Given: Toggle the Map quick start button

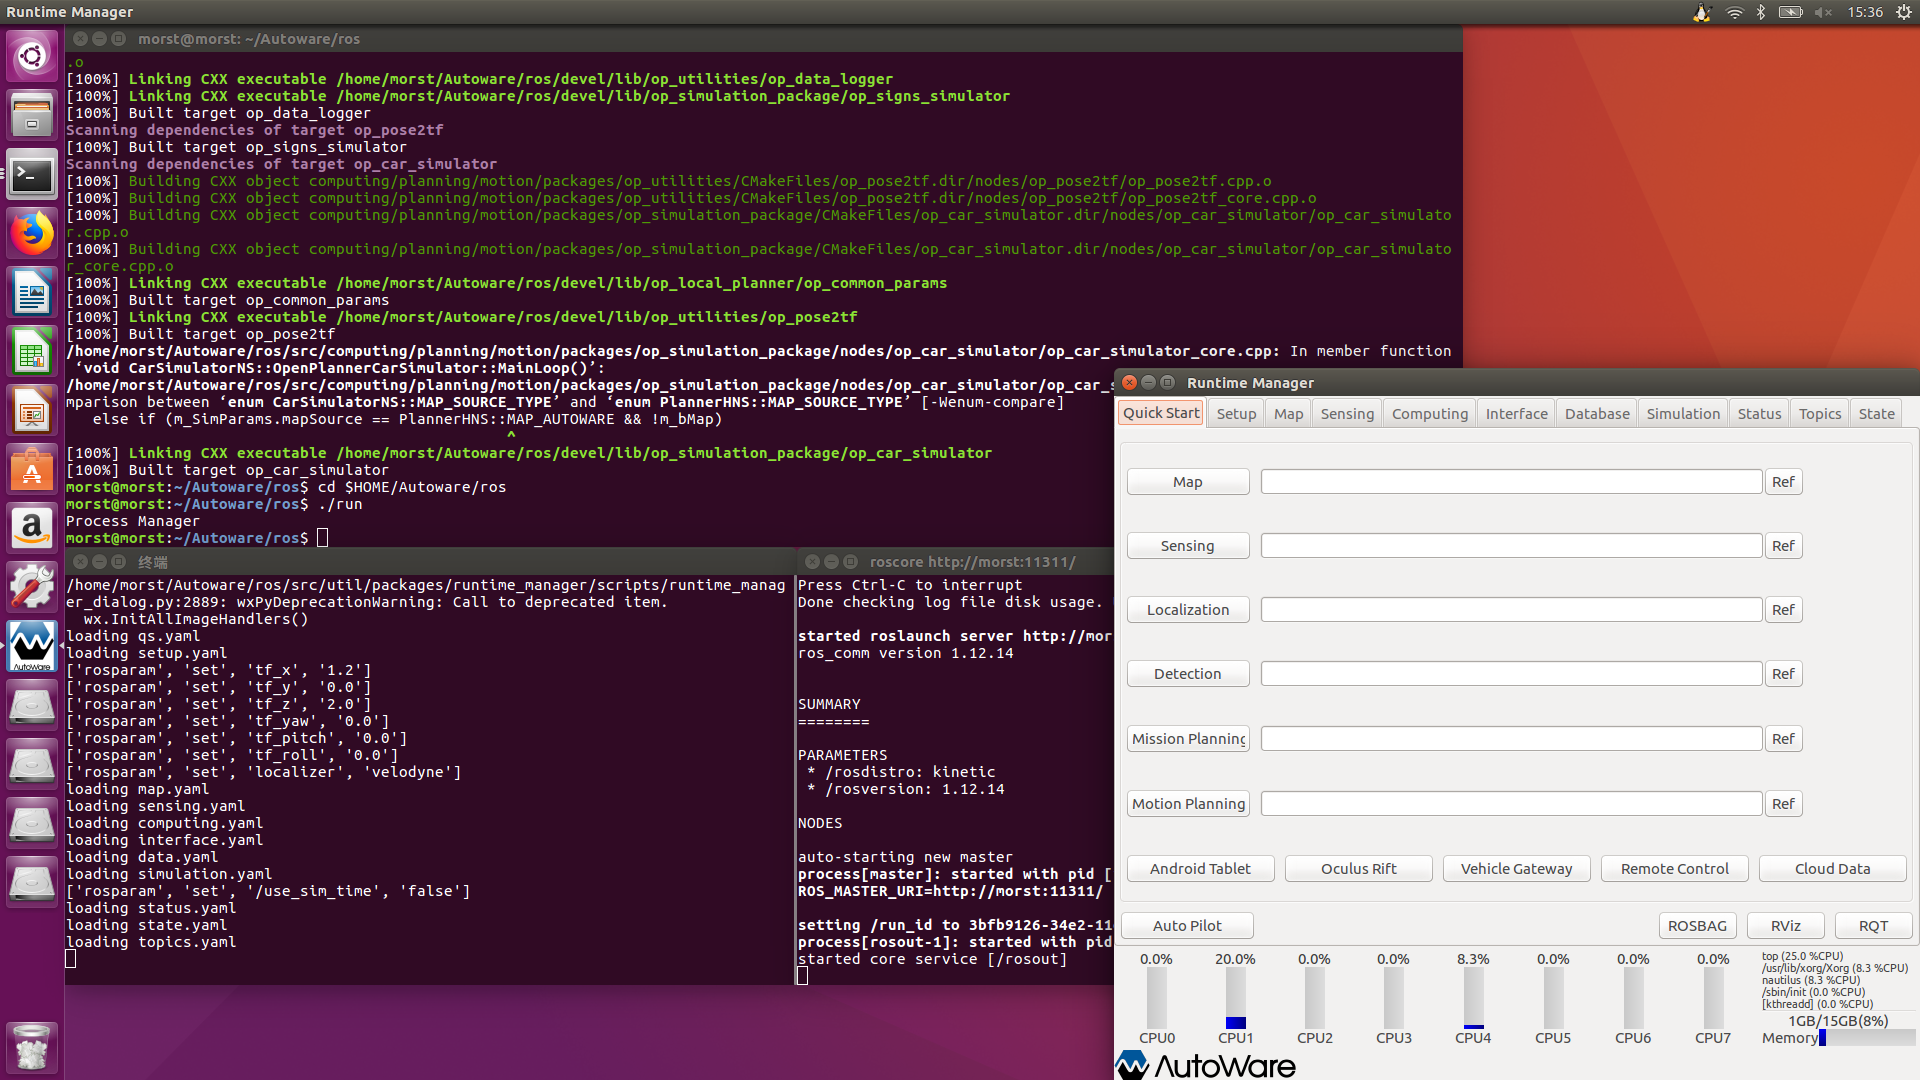Looking at the screenshot, I should [x=1187, y=482].
